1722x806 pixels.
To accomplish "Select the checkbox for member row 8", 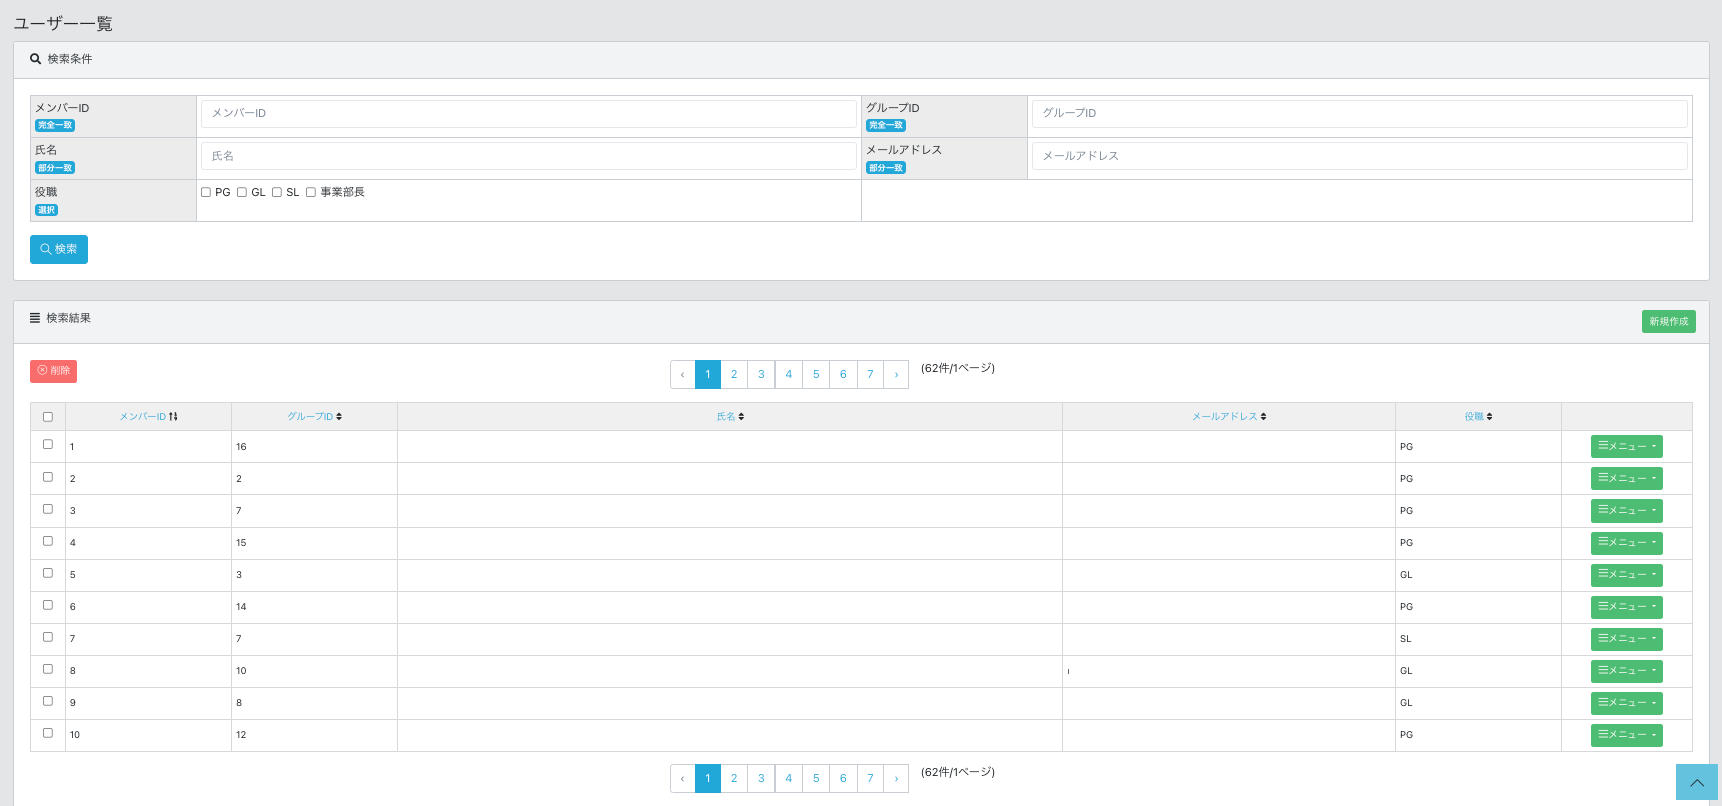I will [48, 669].
